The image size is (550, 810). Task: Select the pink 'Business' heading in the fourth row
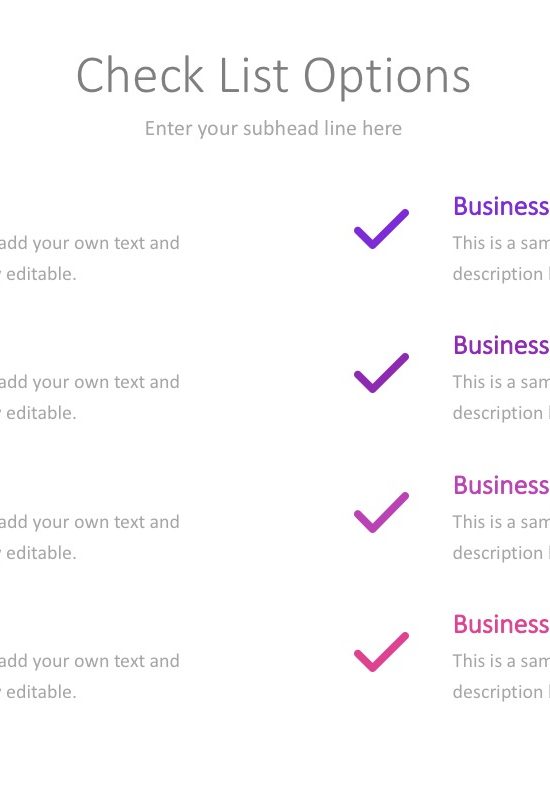tap(501, 624)
